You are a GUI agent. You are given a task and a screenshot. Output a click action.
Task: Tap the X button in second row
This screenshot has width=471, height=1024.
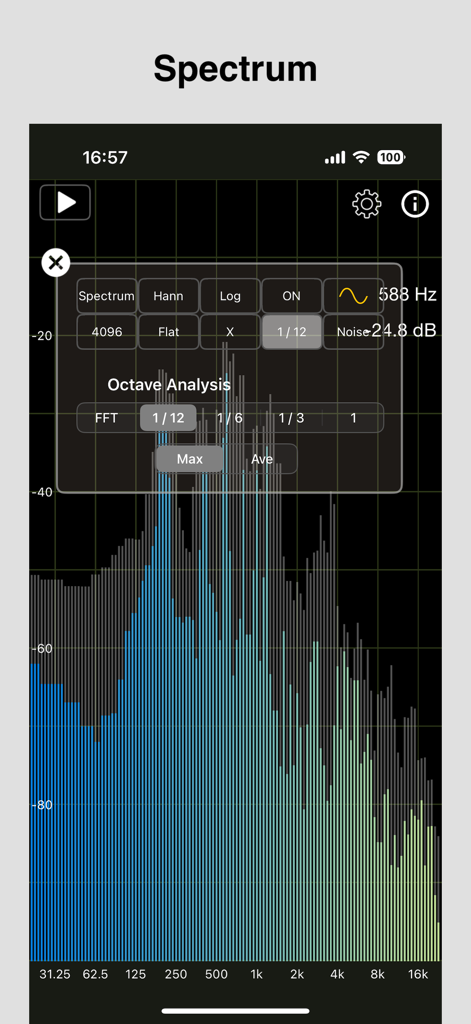click(230, 332)
